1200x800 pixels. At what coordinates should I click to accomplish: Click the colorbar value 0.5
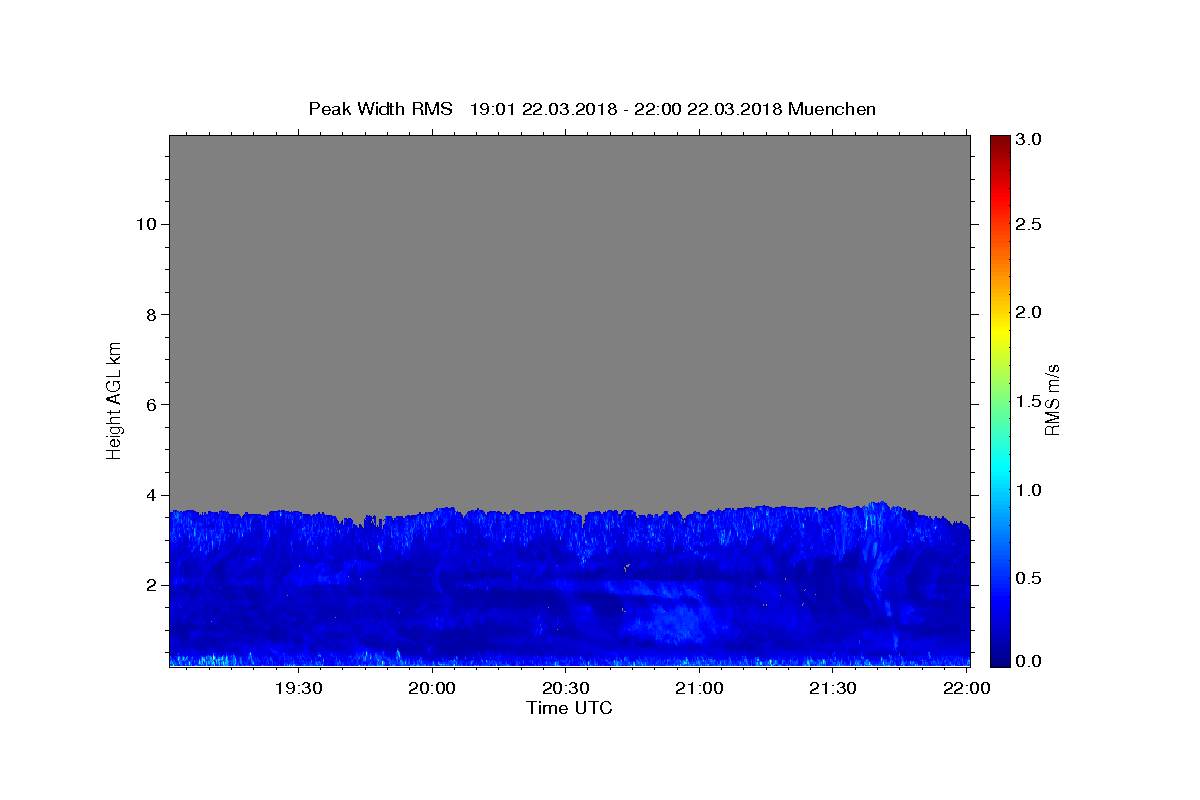[x=1029, y=578]
